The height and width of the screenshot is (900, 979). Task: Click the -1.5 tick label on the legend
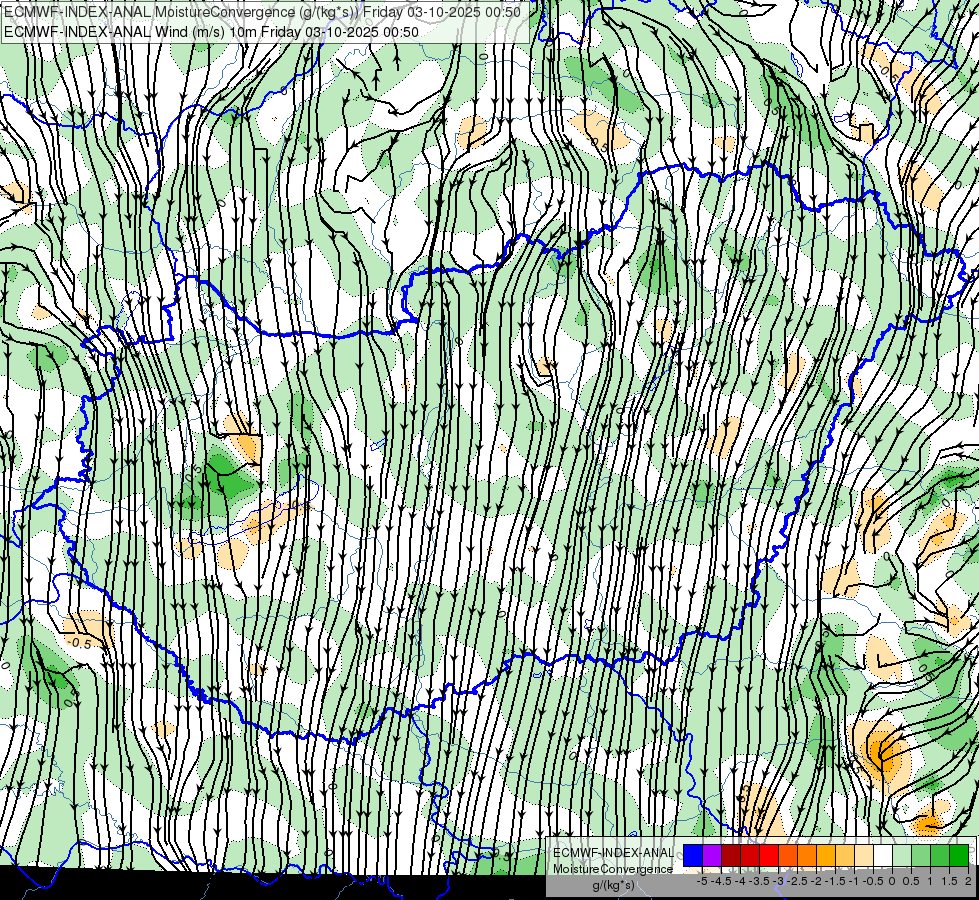pos(835,881)
